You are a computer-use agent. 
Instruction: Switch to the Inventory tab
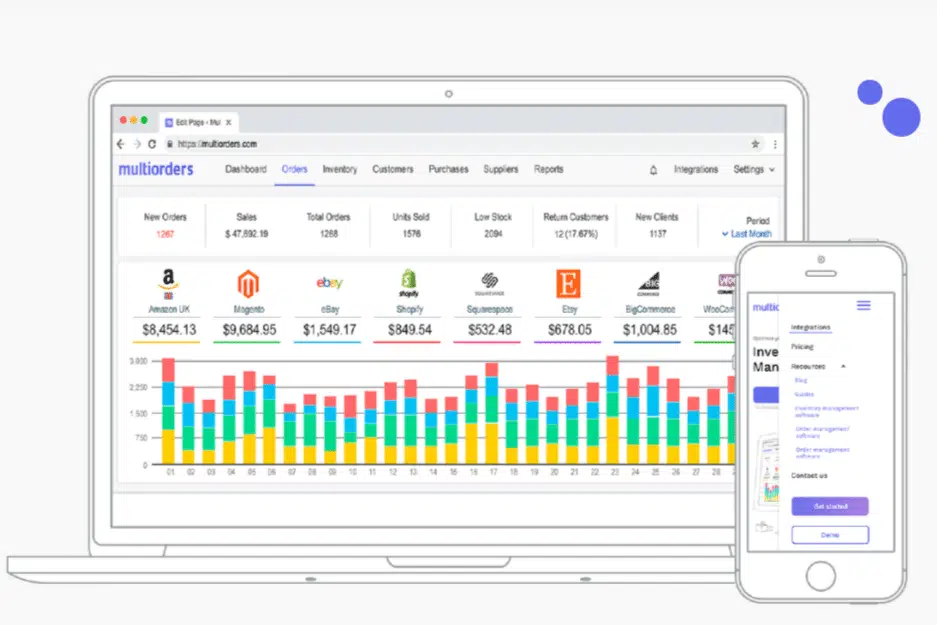pyautogui.click(x=339, y=170)
